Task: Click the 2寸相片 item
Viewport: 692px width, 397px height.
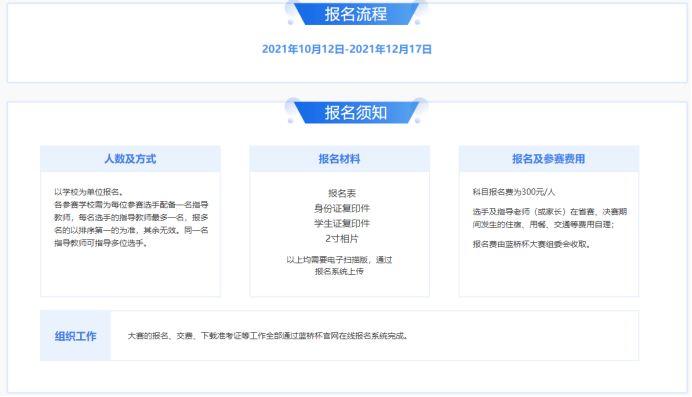Action: 342,239
